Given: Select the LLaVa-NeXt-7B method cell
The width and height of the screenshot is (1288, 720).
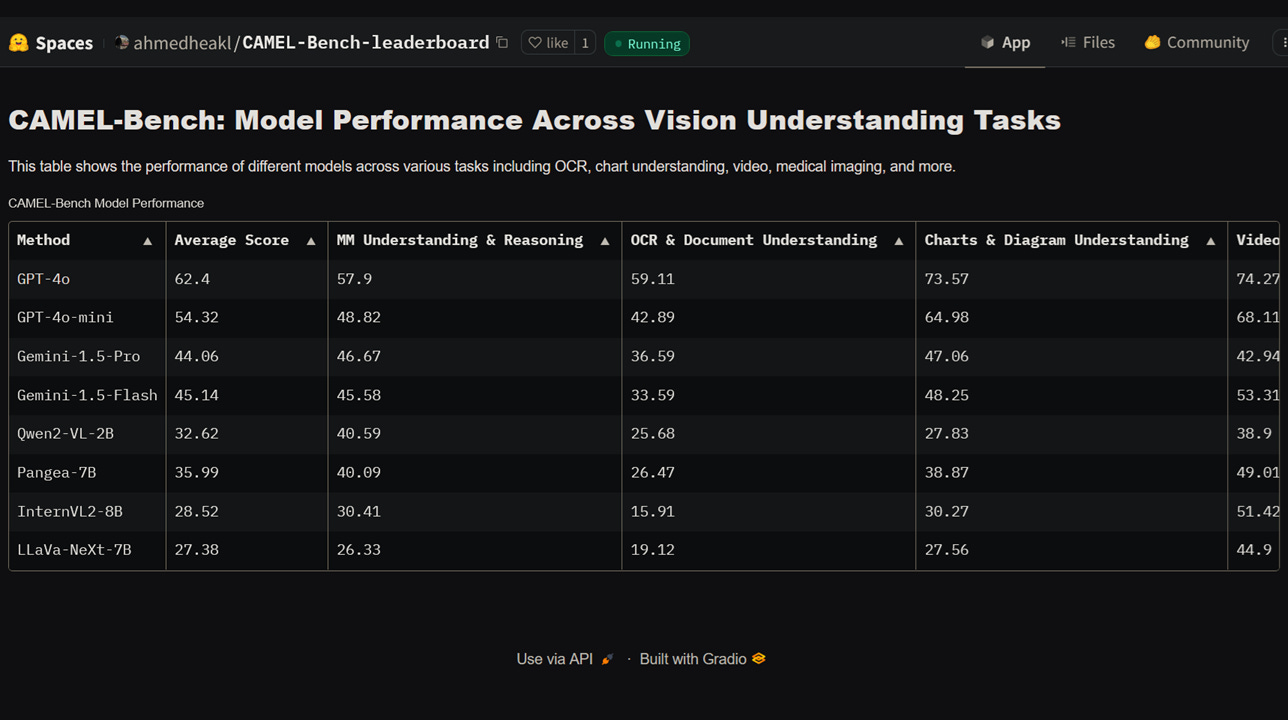Looking at the screenshot, I should click(x=87, y=550).
